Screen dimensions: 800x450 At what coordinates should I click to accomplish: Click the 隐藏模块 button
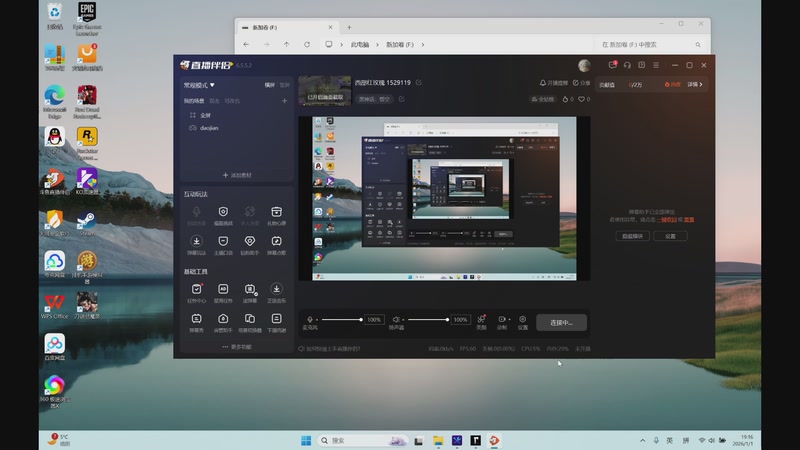[633, 236]
